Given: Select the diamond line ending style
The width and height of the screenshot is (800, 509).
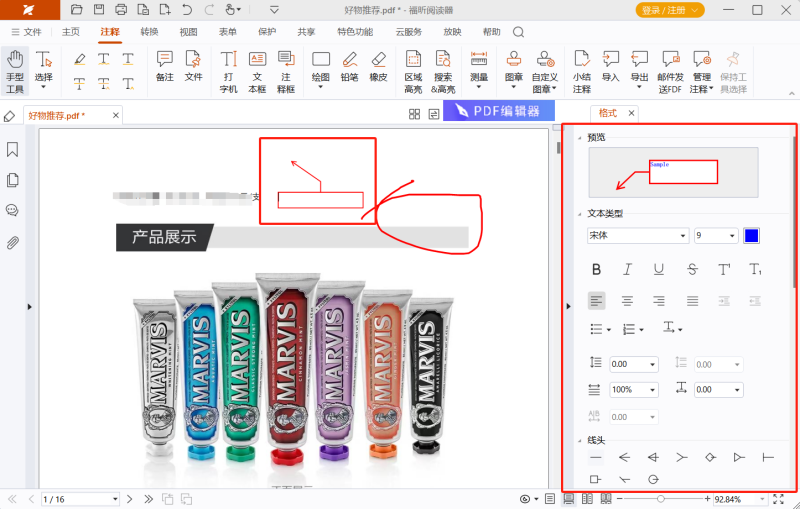Looking at the screenshot, I should pos(710,457).
